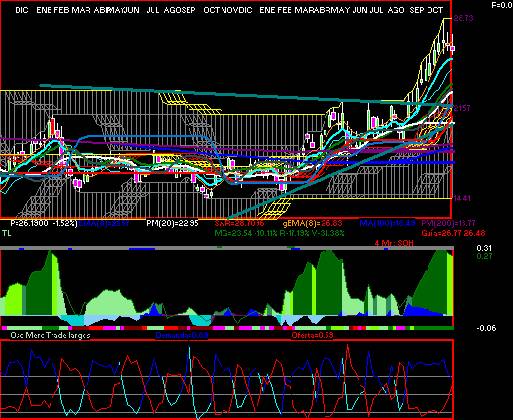The height and width of the screenshot is (420, 513).
Task: Click the 14.41 price level label
Action: [462, 198]
